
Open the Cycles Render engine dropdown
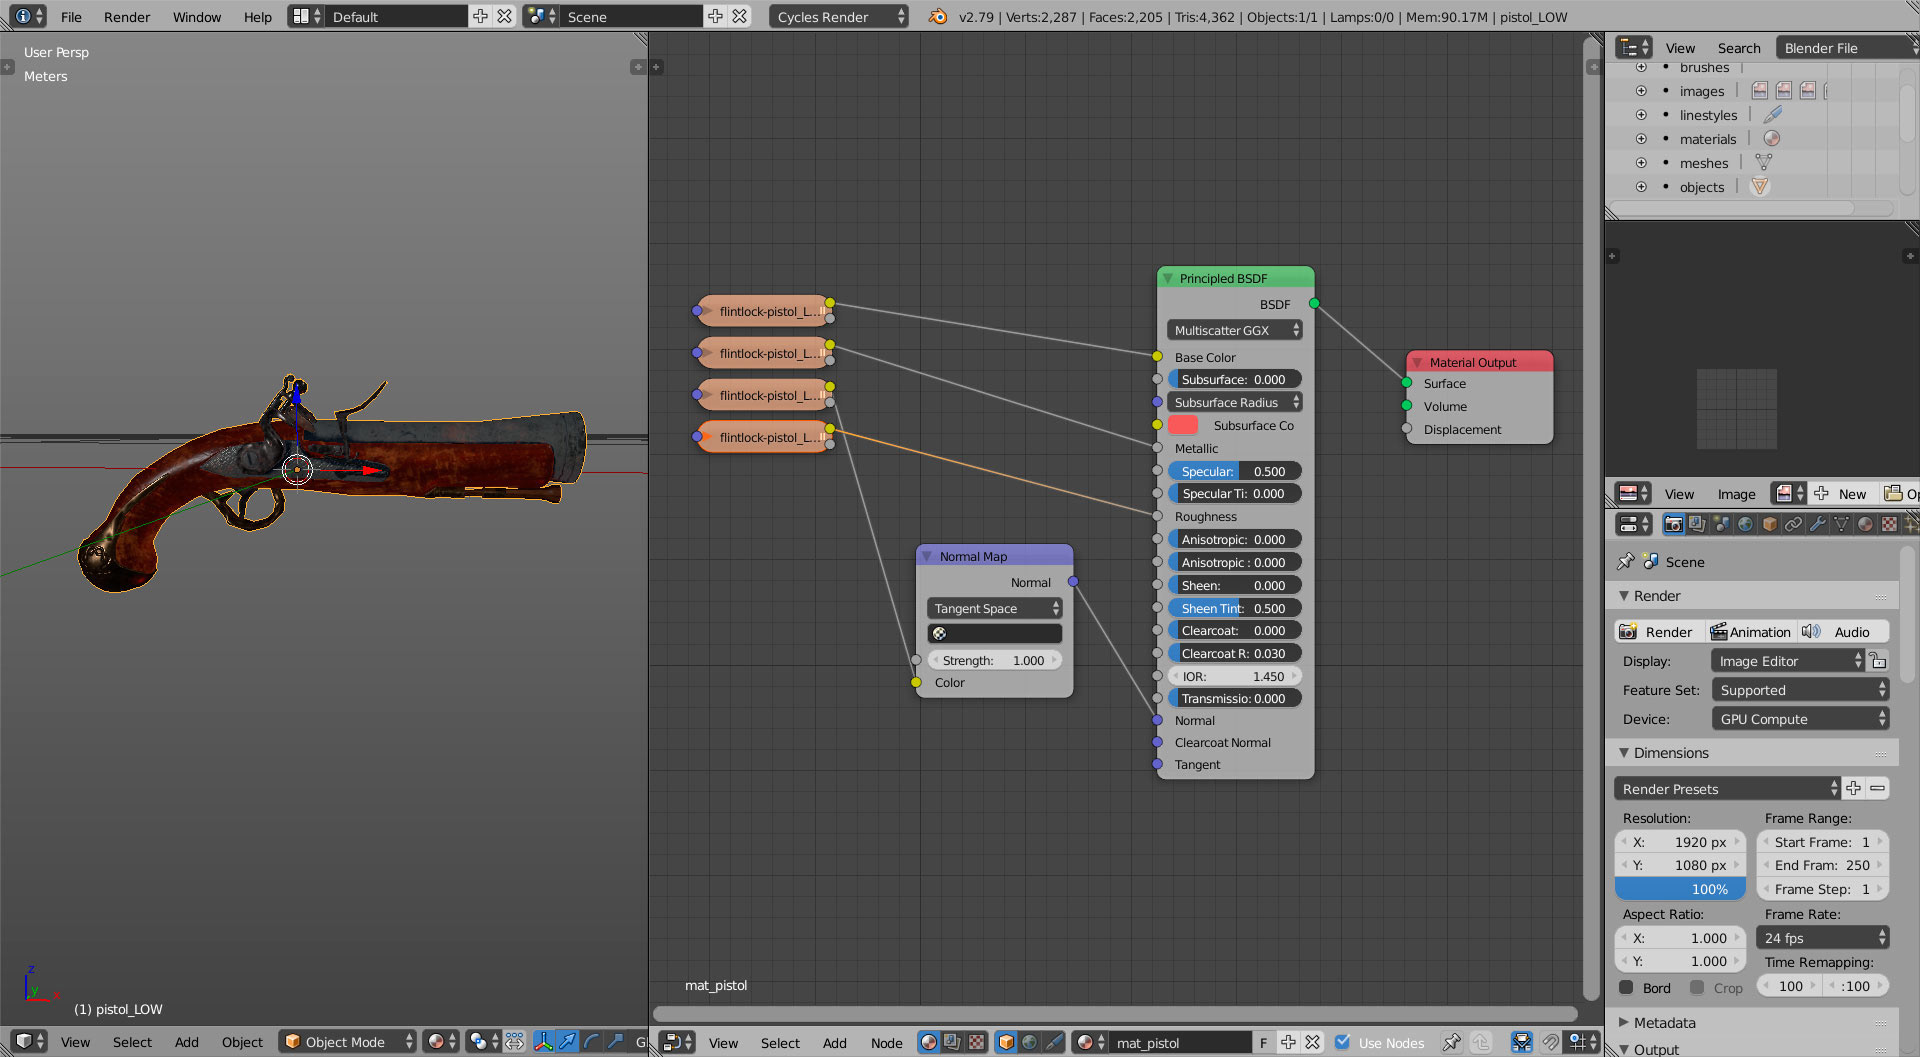coord(839,16)
